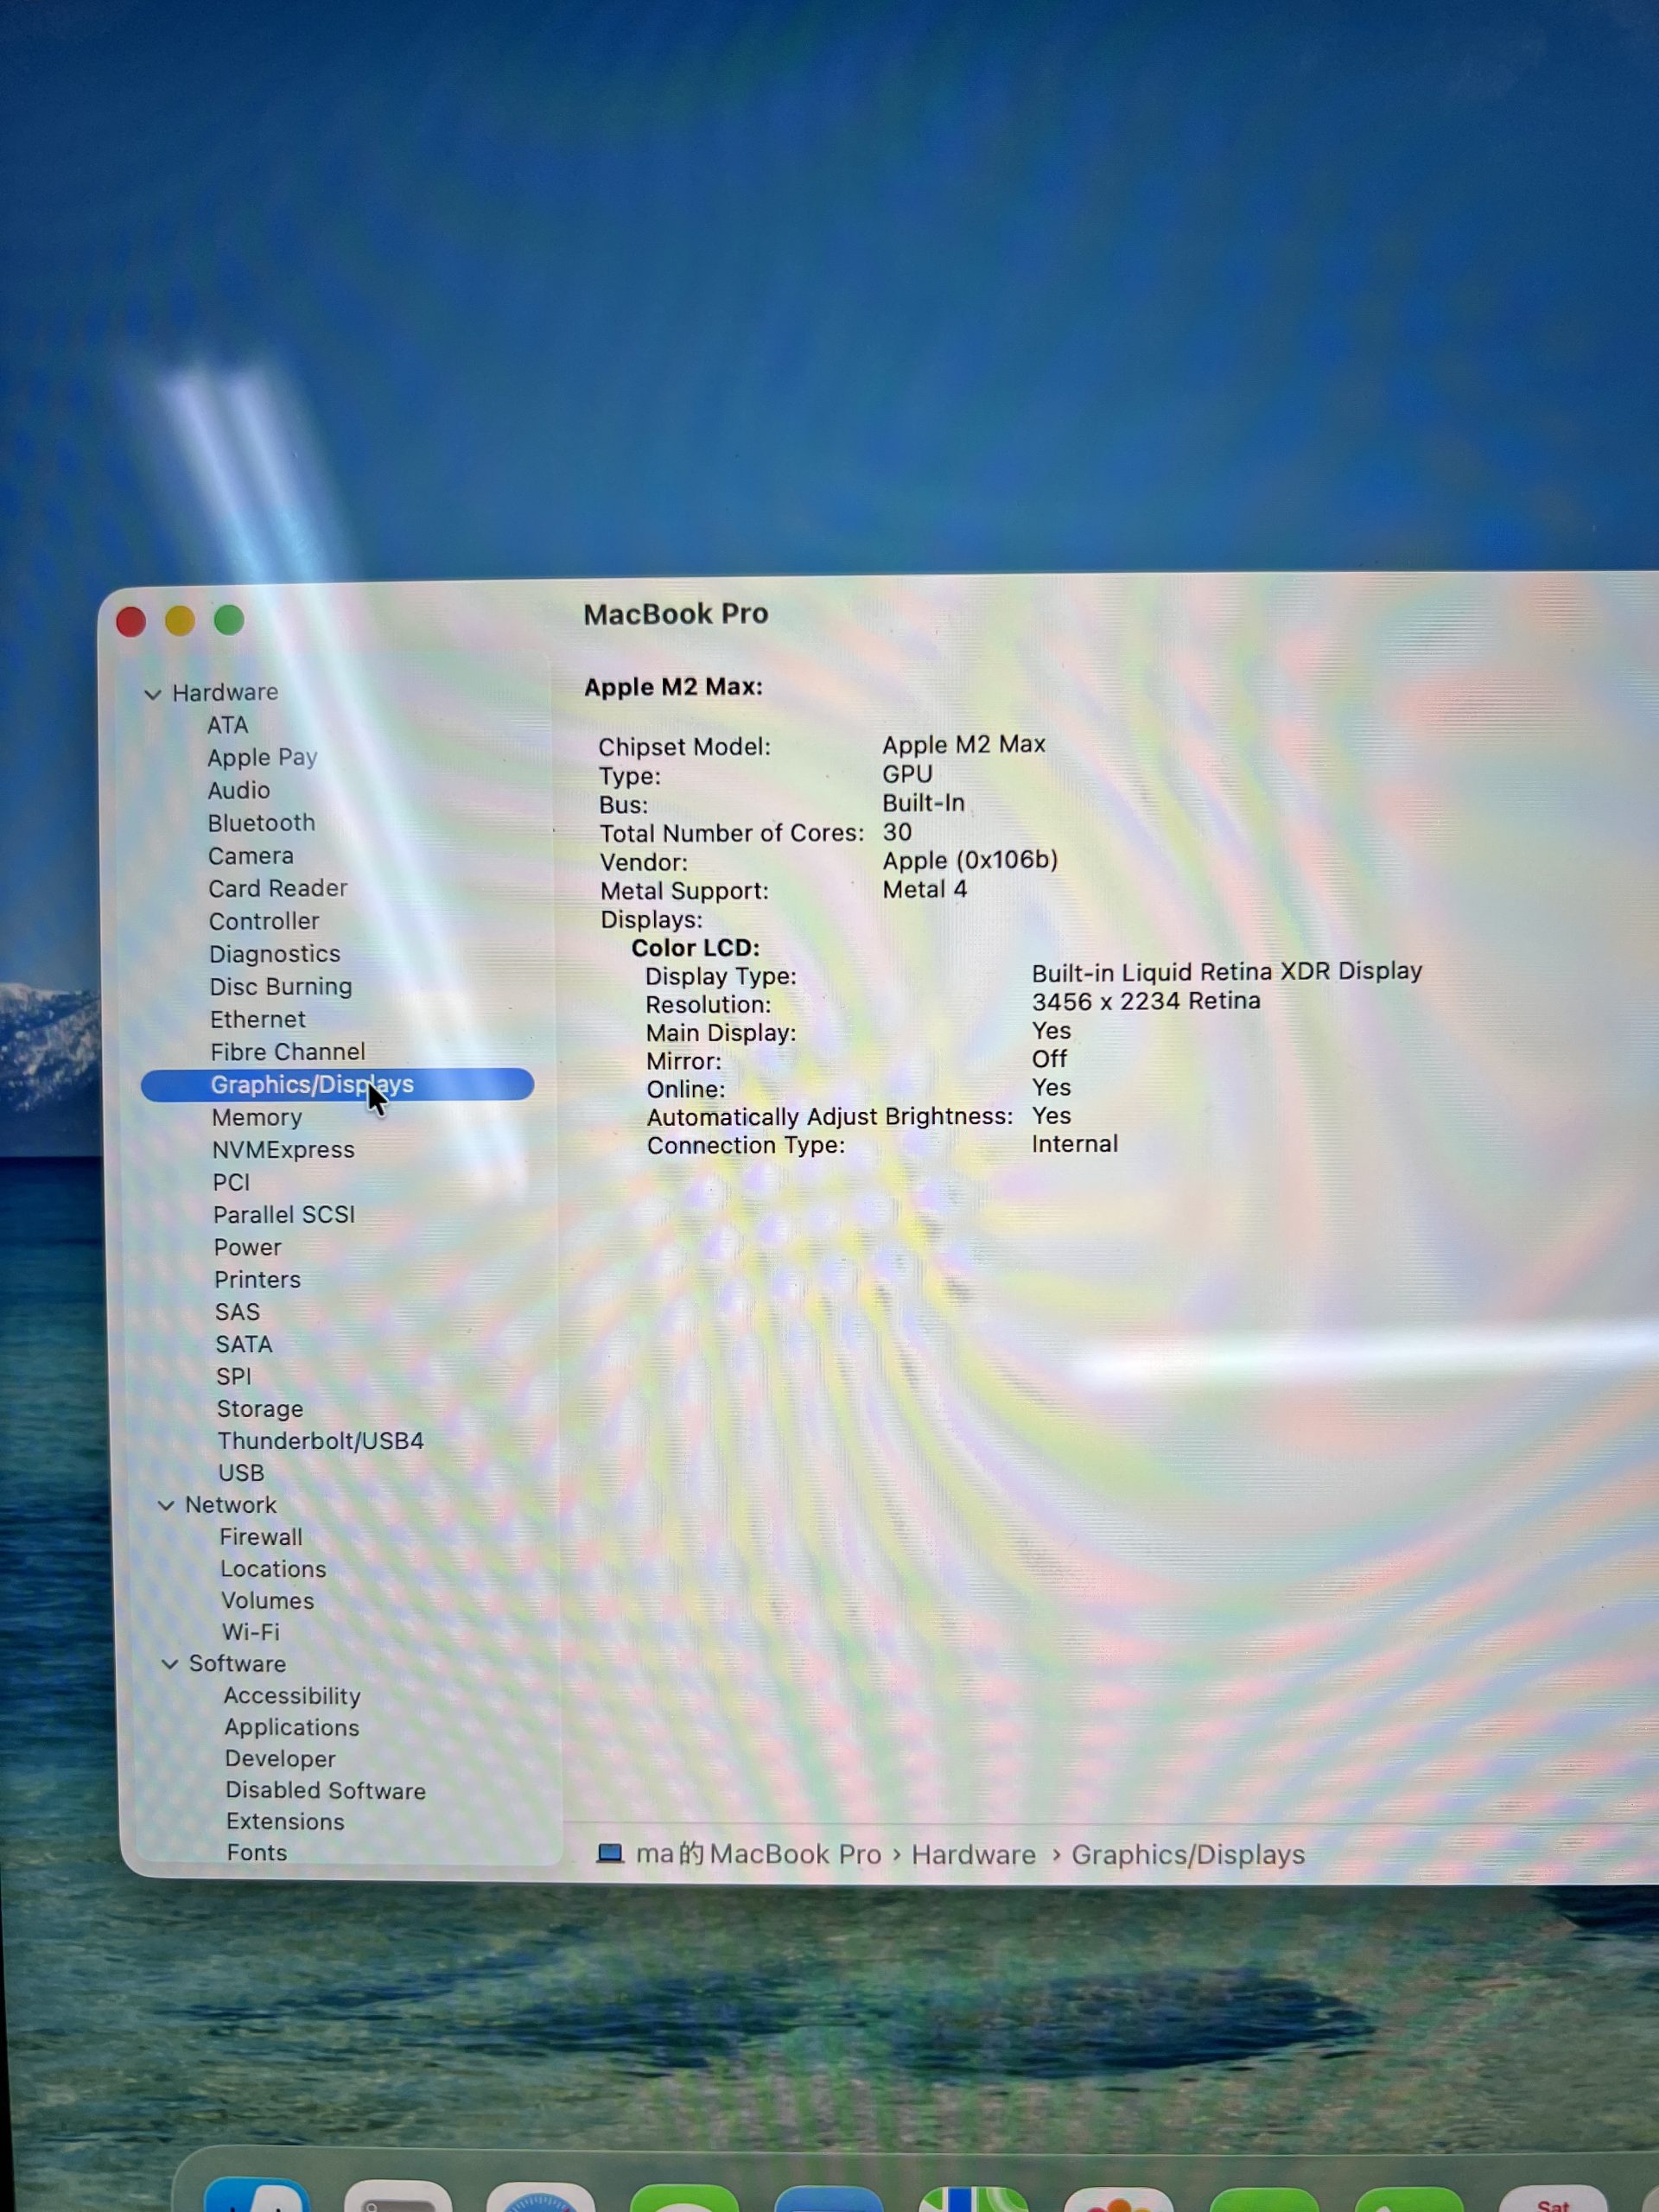Collapse the Network section chevron
1659x2212 pixels.
166,1505
